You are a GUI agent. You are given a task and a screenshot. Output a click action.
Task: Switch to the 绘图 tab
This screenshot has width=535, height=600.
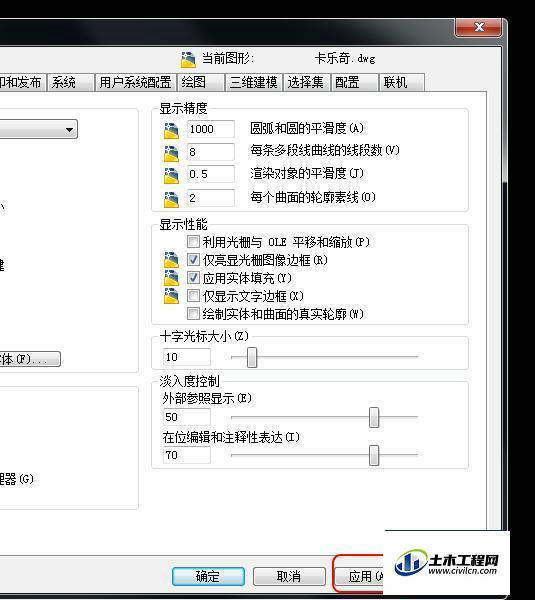201,82
